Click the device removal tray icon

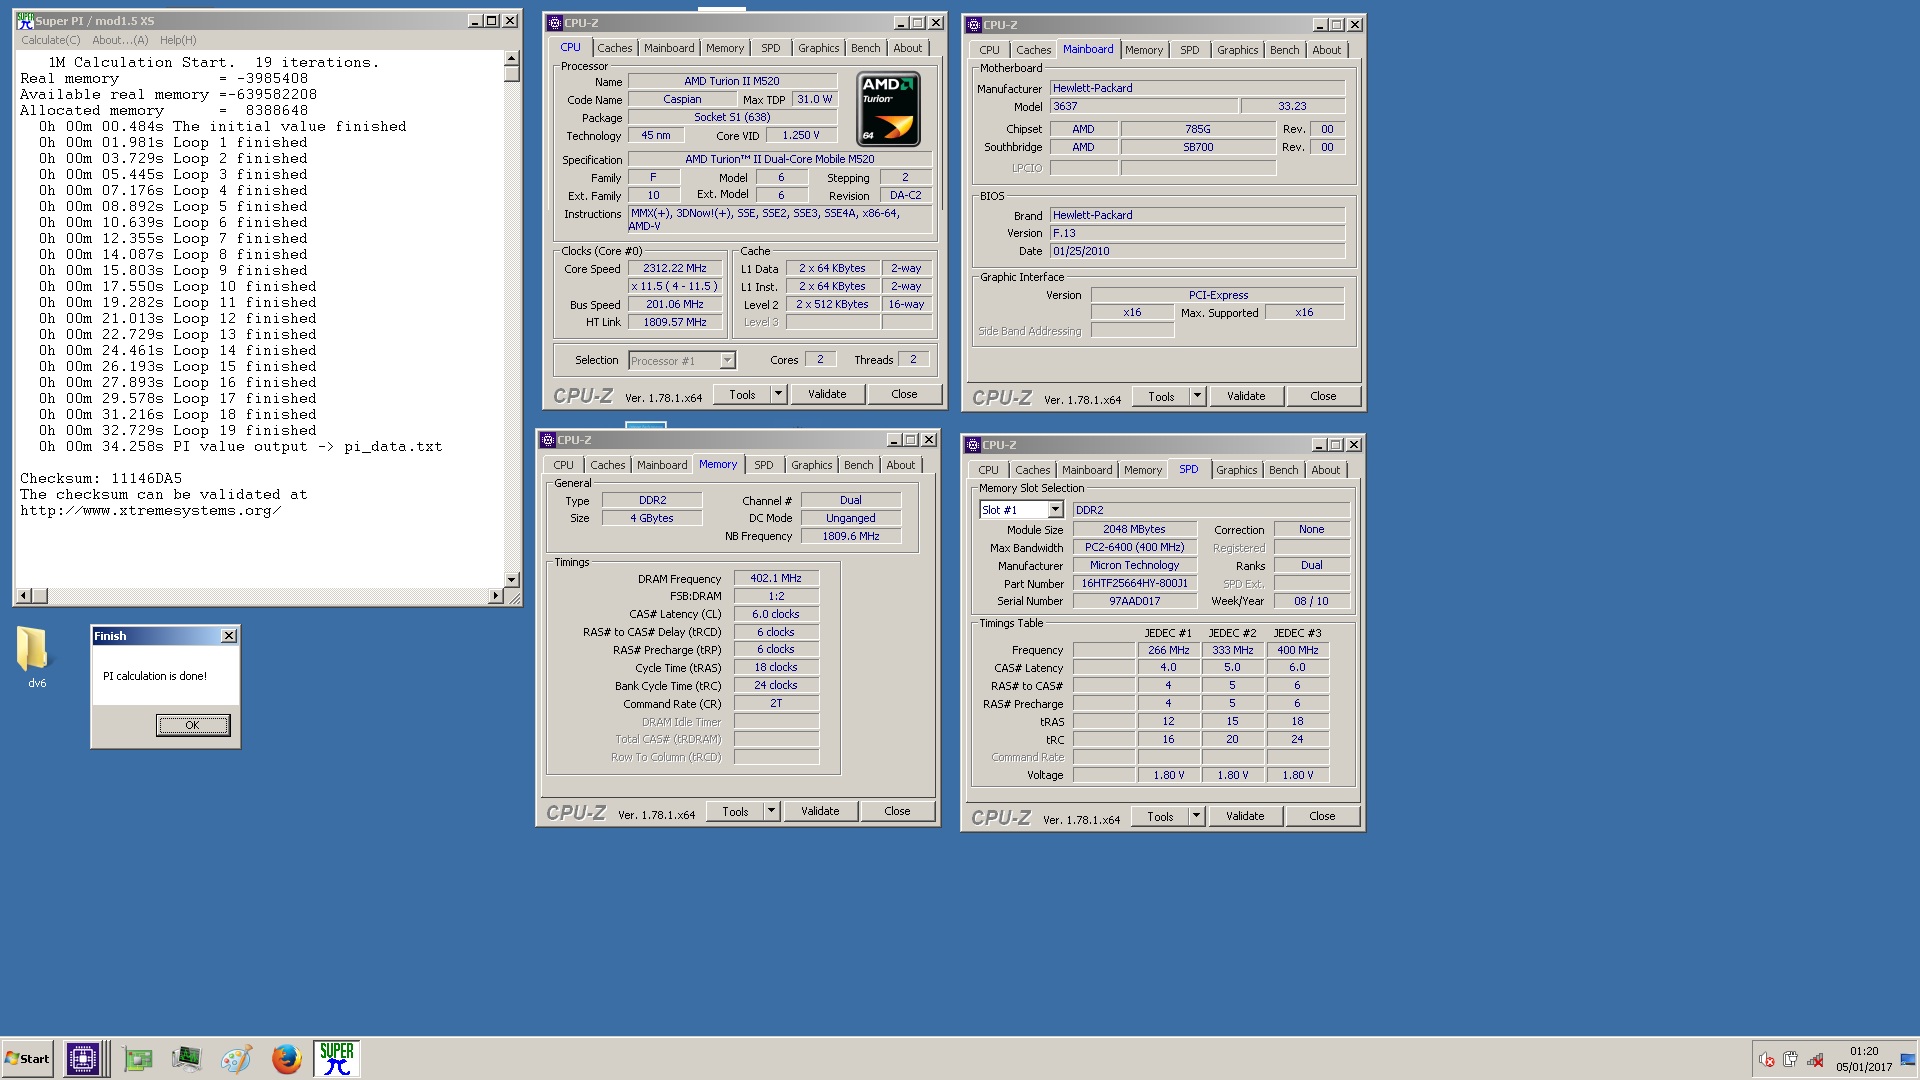click(1791, 1060)
